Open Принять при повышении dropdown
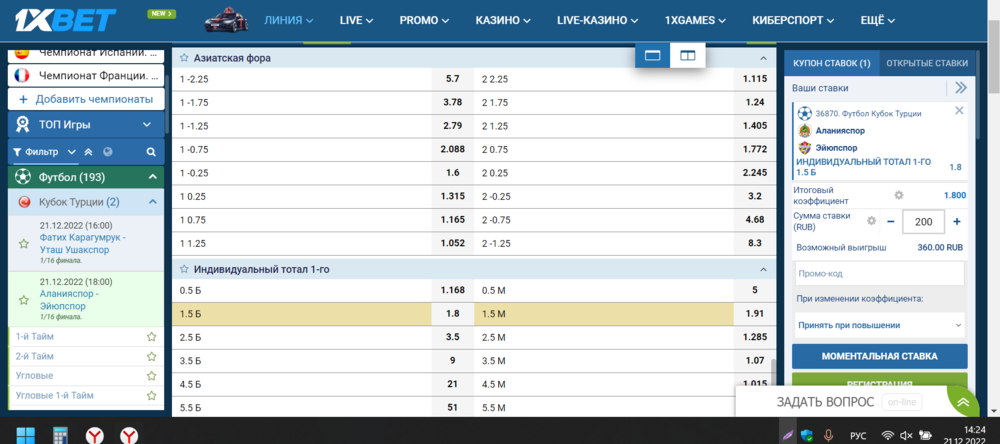This screenshot has width=1000, height=444. pyautogui.click(x=879, y=325)
